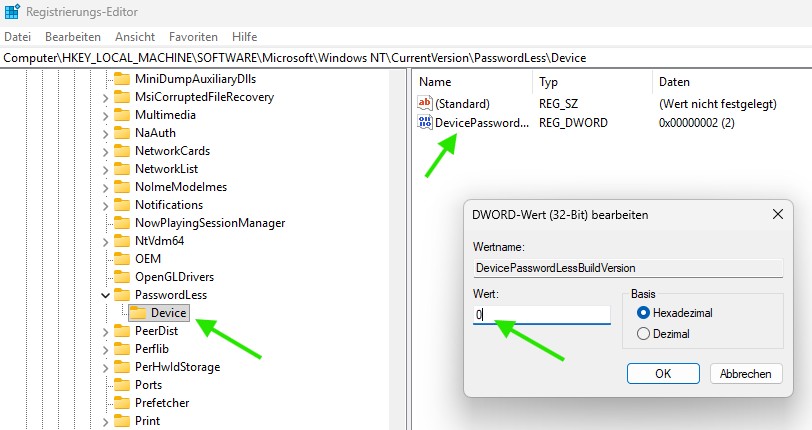Expand the MiniDumpAuxiliaryDlls tree node

pos(106,79)
